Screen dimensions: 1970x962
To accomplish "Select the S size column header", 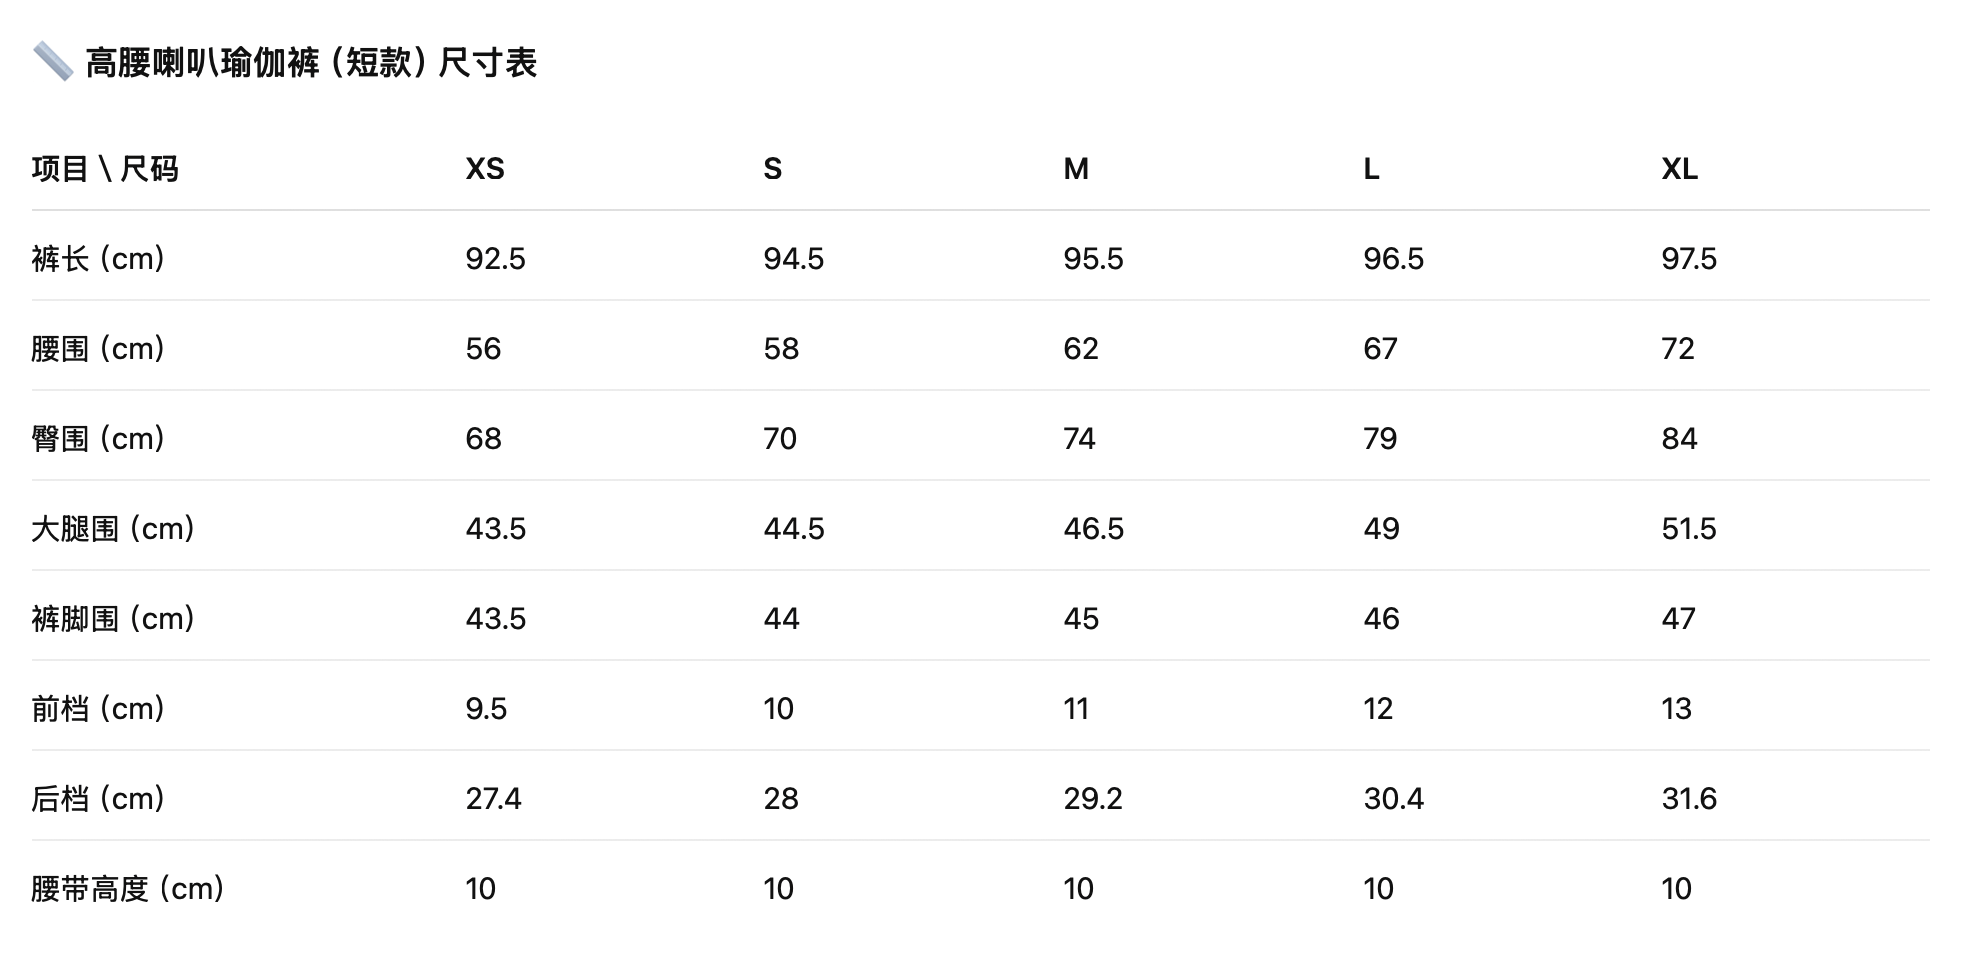I will click(772, 169).
